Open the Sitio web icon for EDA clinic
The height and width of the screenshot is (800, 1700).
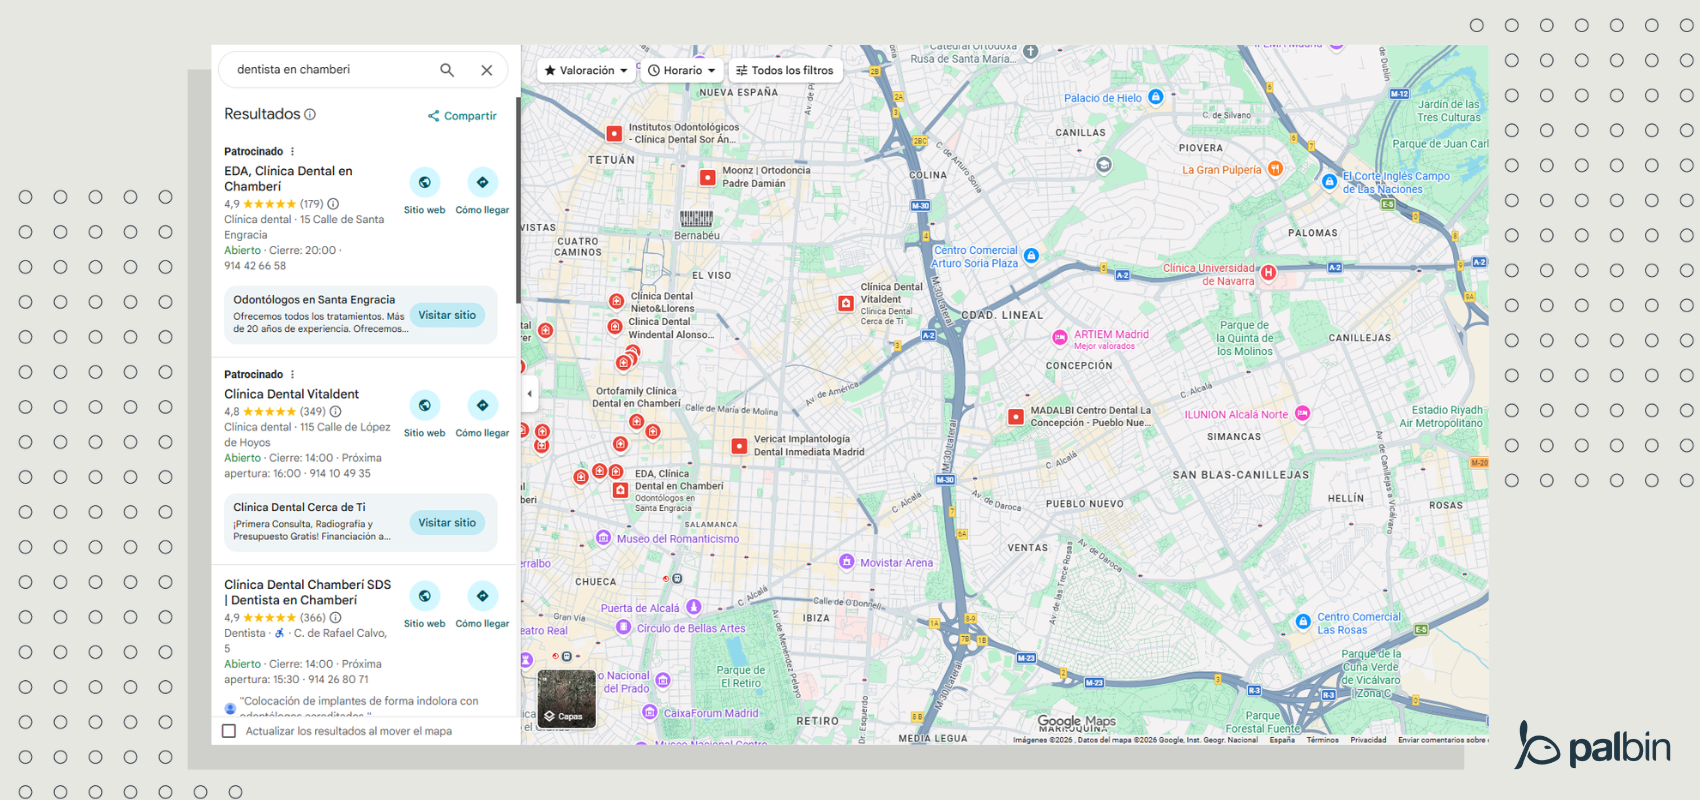tap(425, 182)
